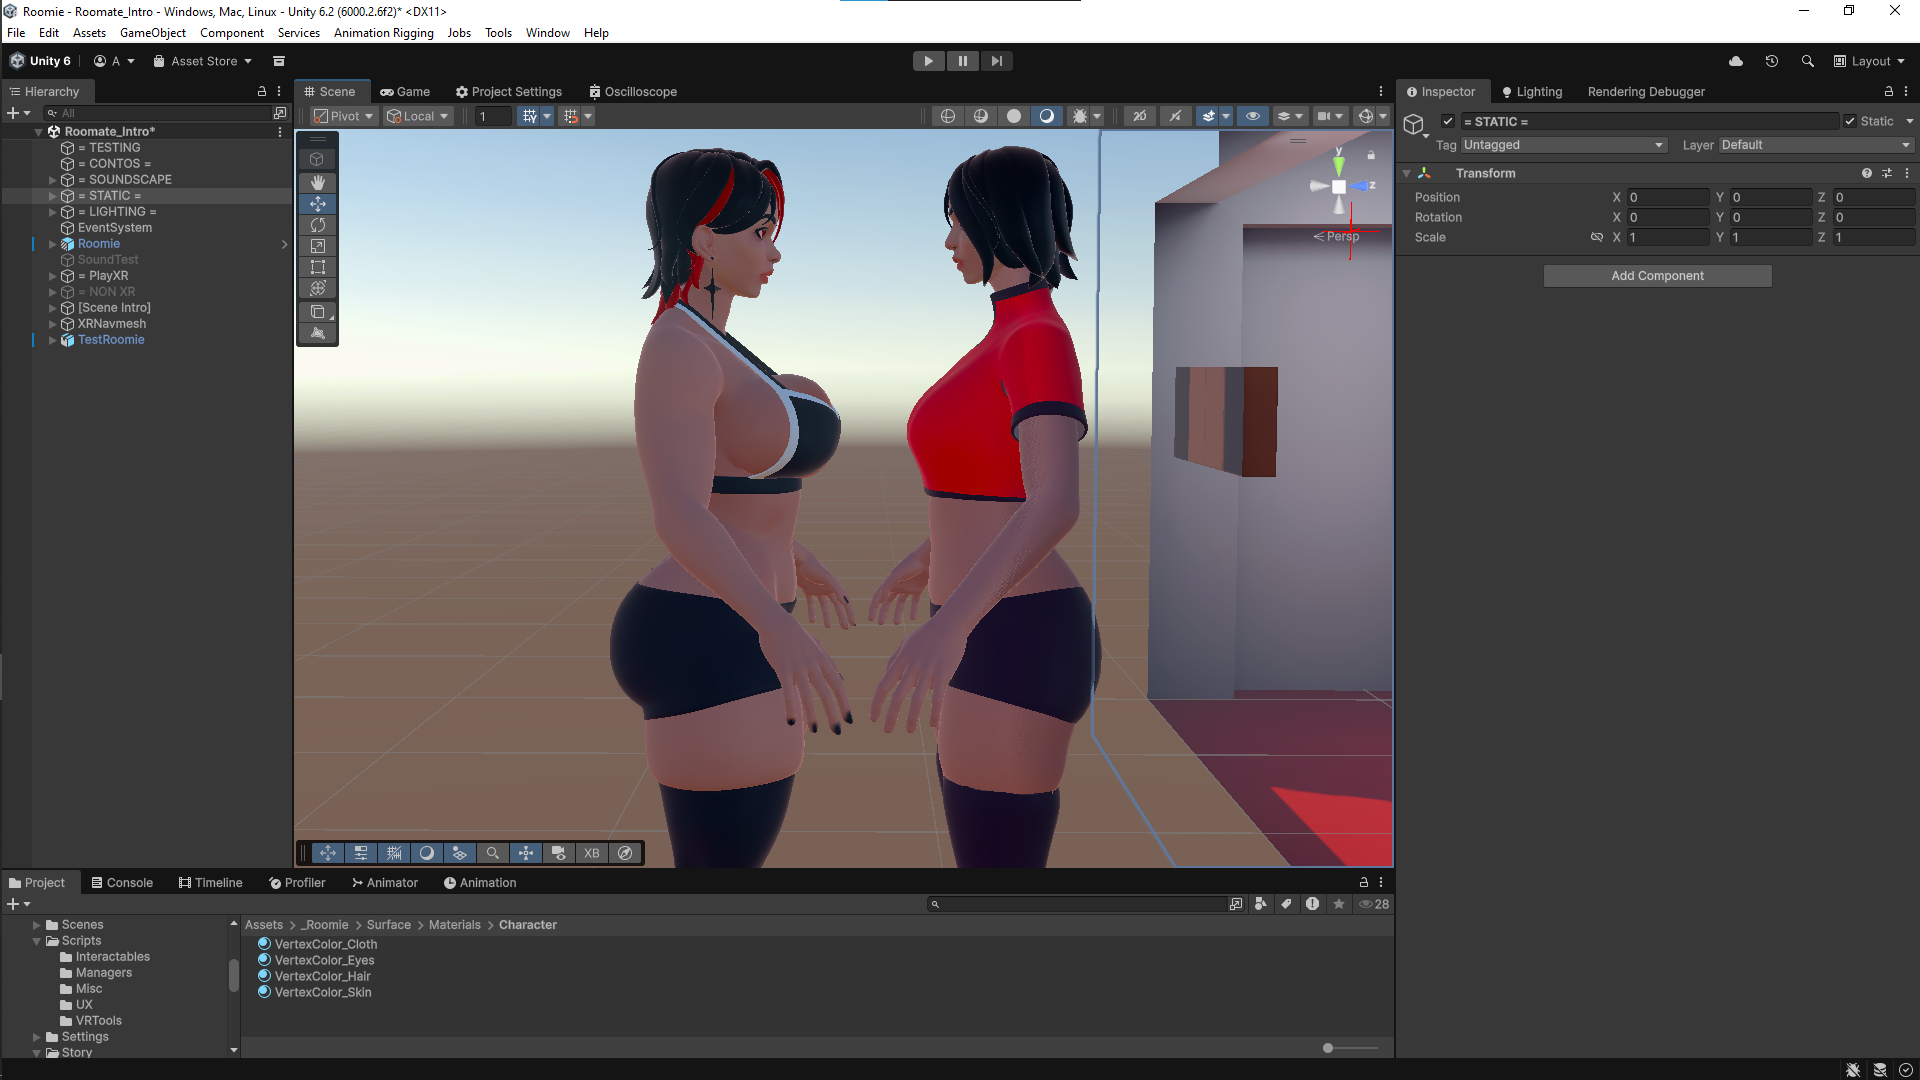The height and width of the screenshot is (1080, 1920).
Task: Adjust the project icon size slider
Action: pyautogui.click(x=1328, y=1048)
